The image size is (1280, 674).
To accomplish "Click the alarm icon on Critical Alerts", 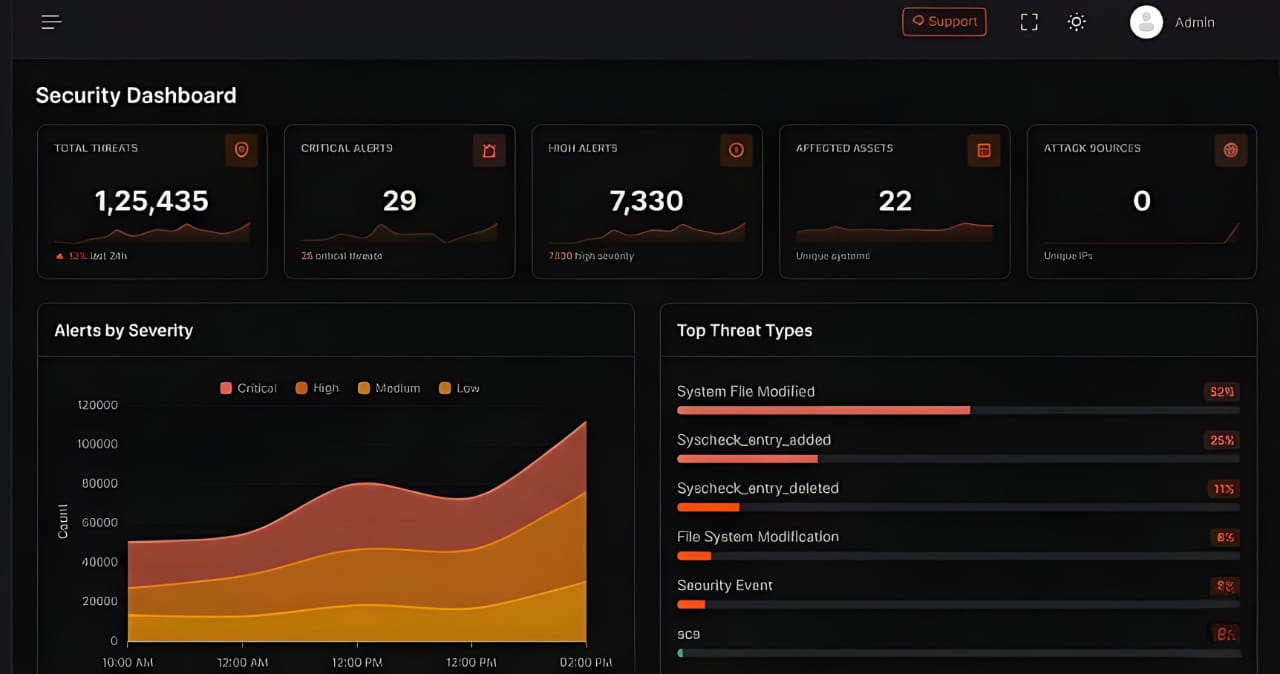I will point(489,150).
